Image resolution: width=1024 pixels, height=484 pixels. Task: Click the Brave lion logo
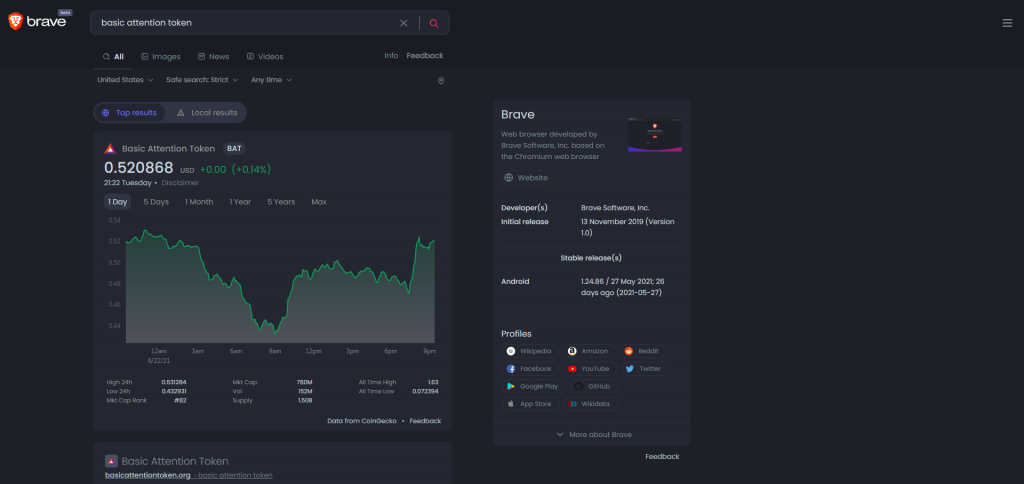click(x=16, y=22)
